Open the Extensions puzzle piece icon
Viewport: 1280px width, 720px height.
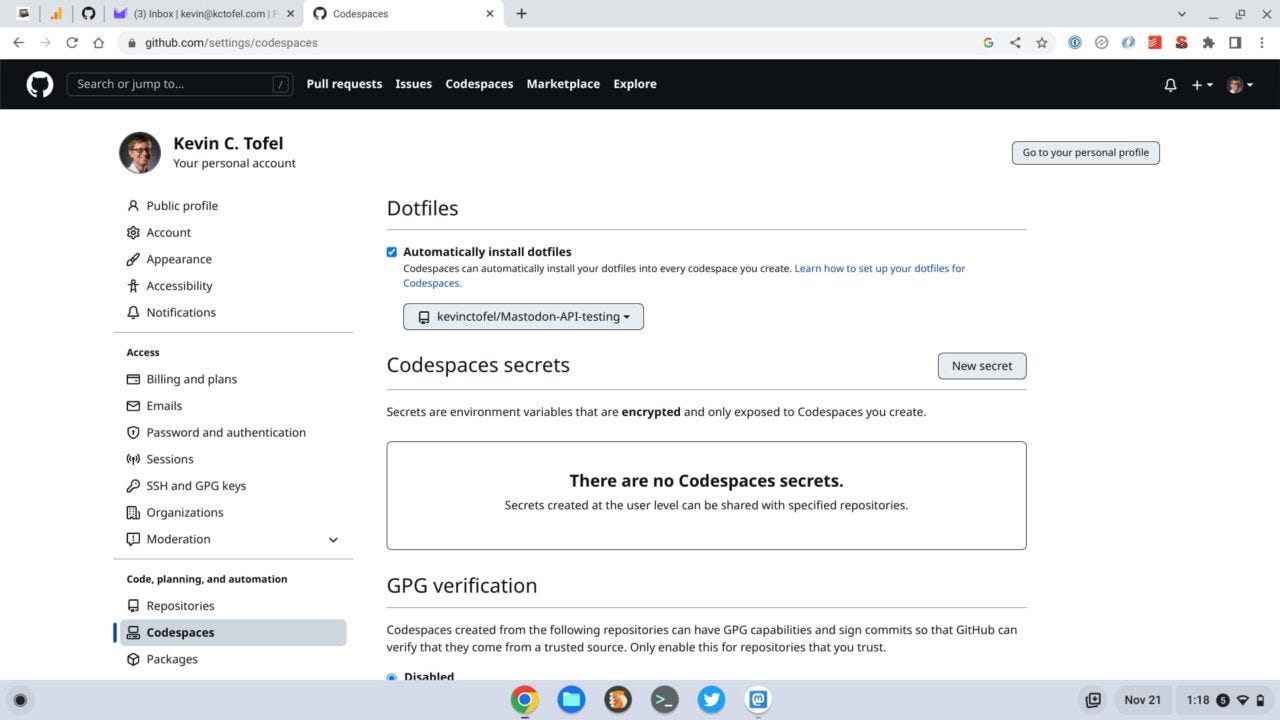(1208, 43)
